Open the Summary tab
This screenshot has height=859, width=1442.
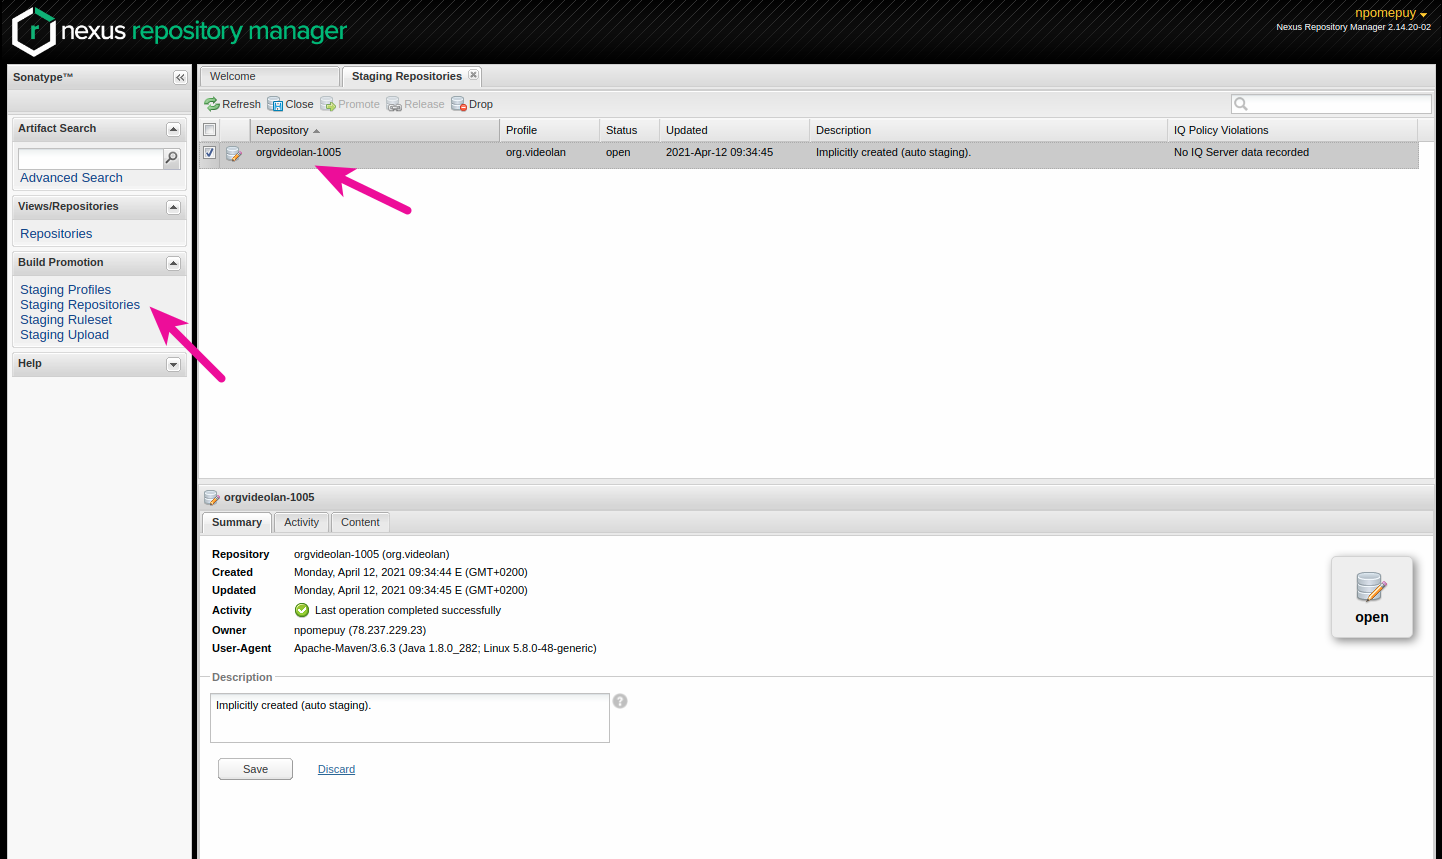click(x=237, y=522)
